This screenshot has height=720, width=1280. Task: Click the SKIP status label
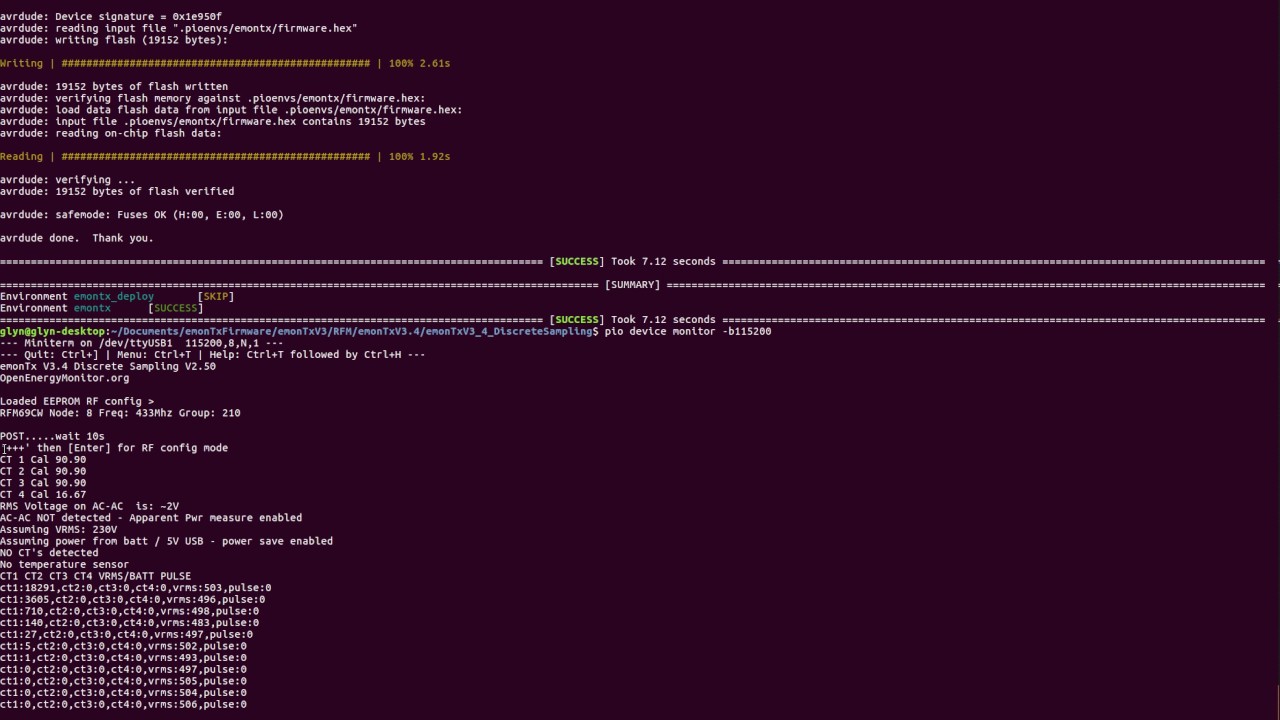[x=216, y=296]
